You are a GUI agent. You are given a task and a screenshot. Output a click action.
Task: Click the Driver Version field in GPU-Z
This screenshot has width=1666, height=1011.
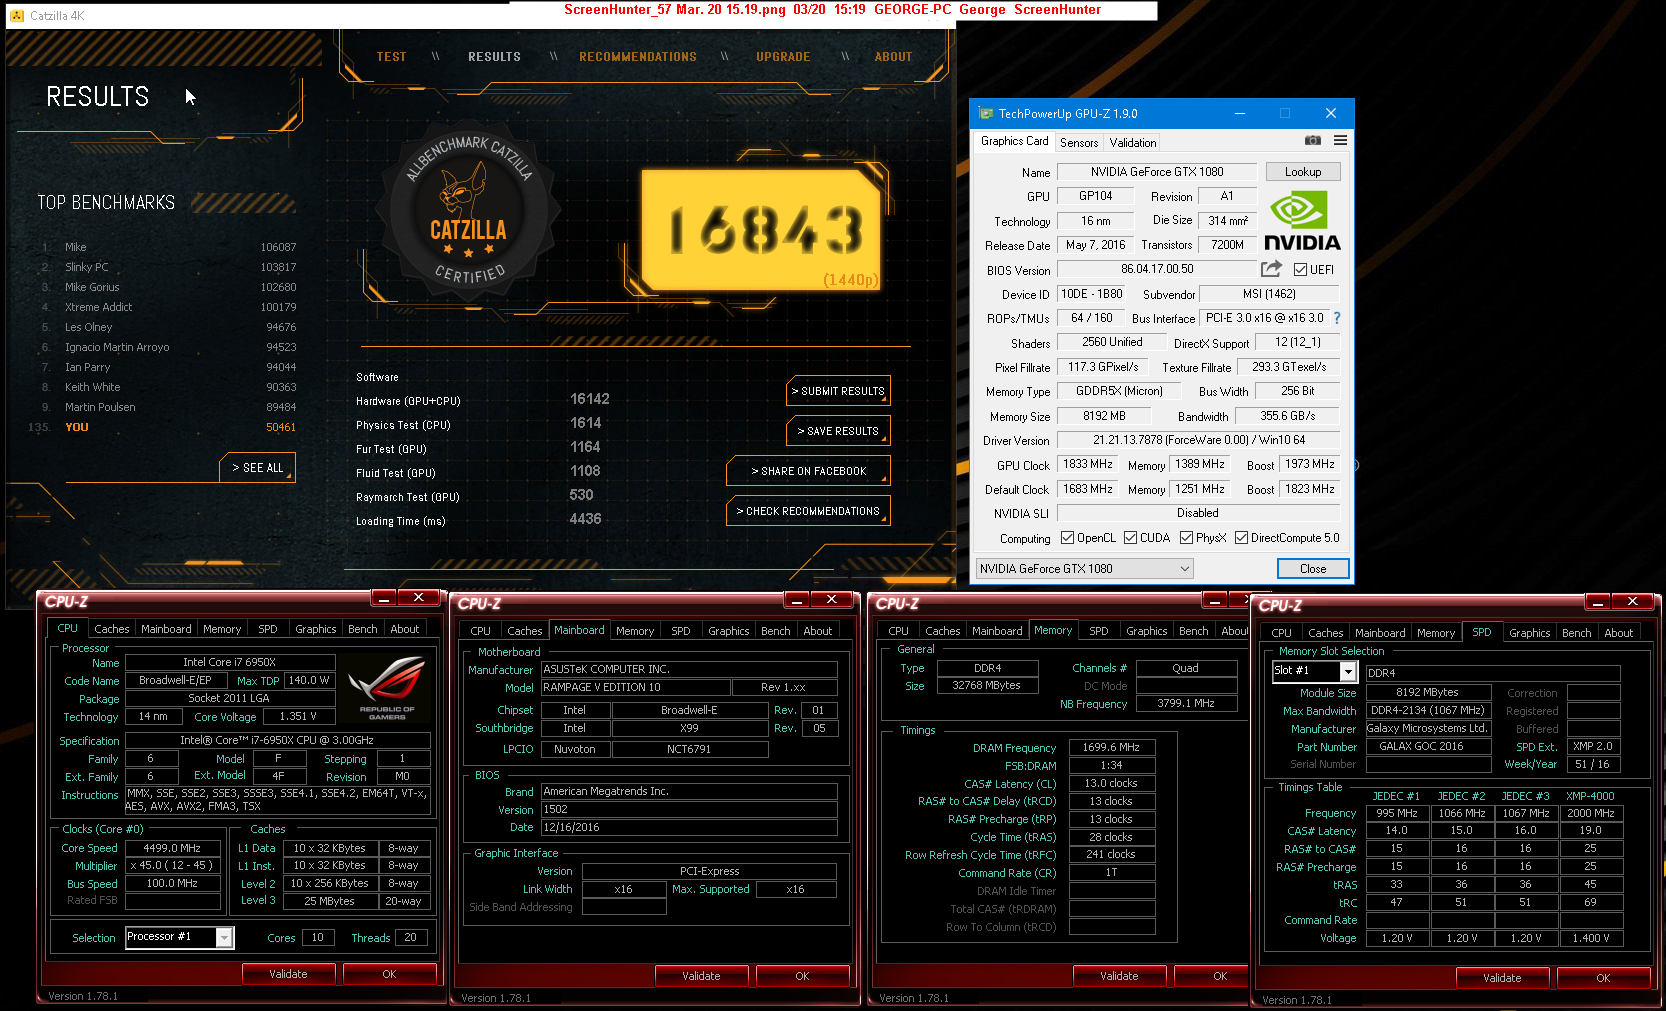click(1198, 440)
